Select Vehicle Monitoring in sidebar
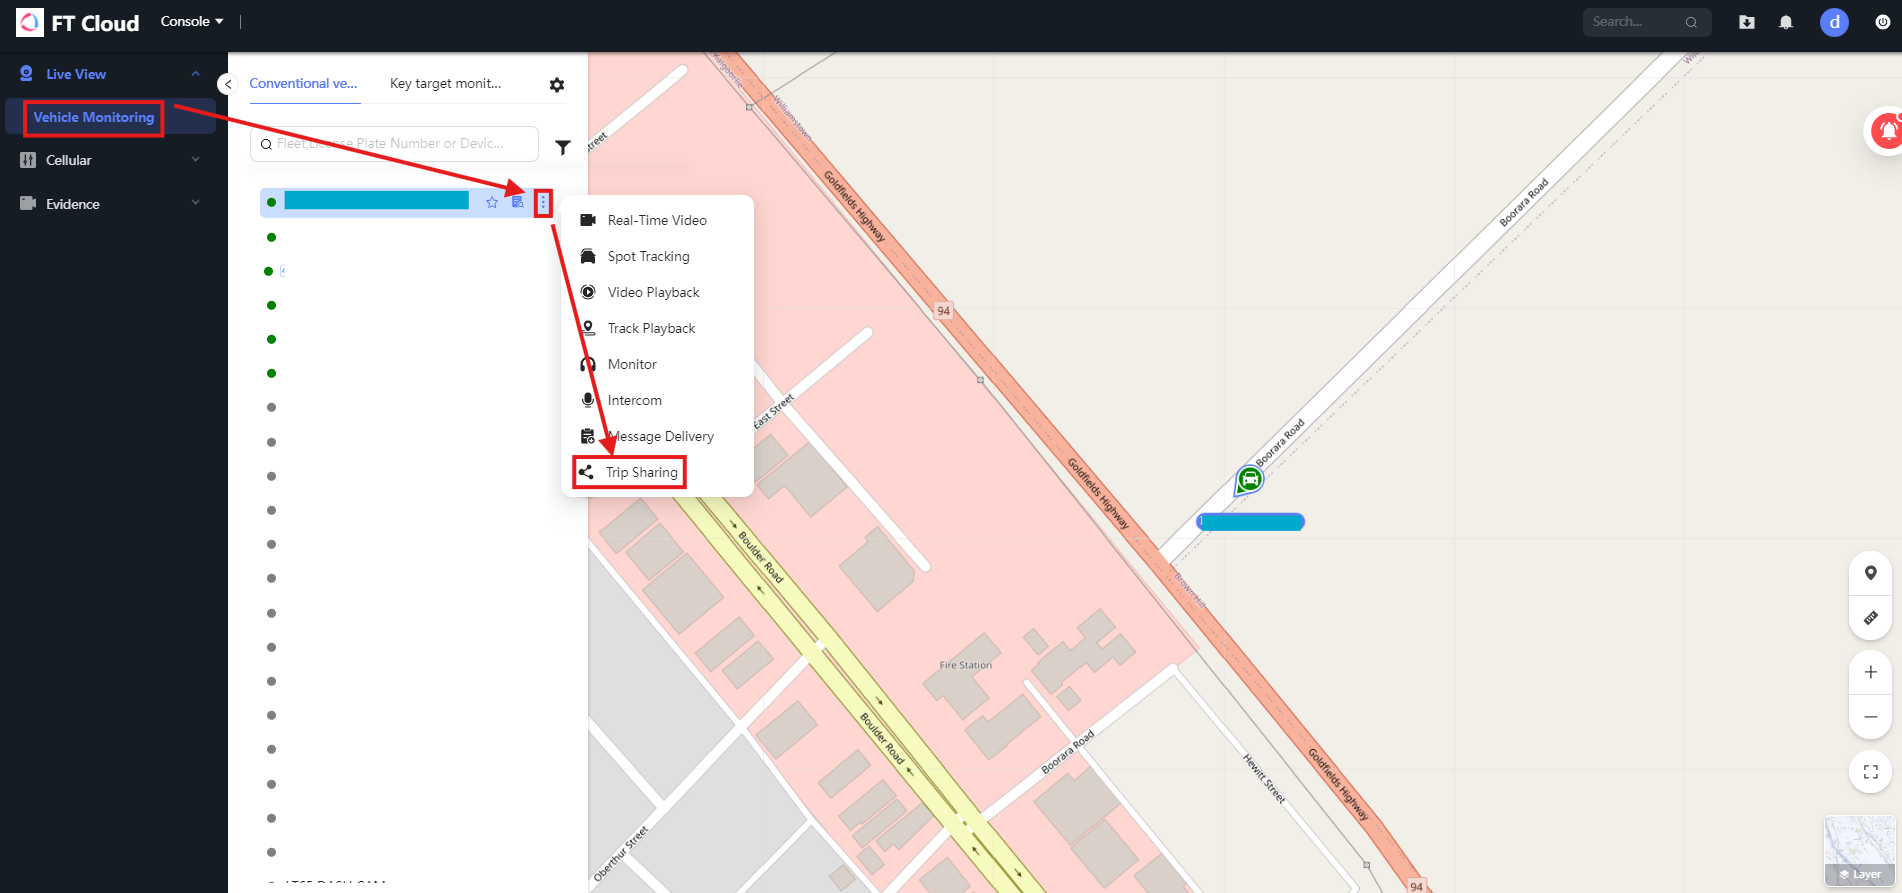1902x893 pixels. (94, 117)
